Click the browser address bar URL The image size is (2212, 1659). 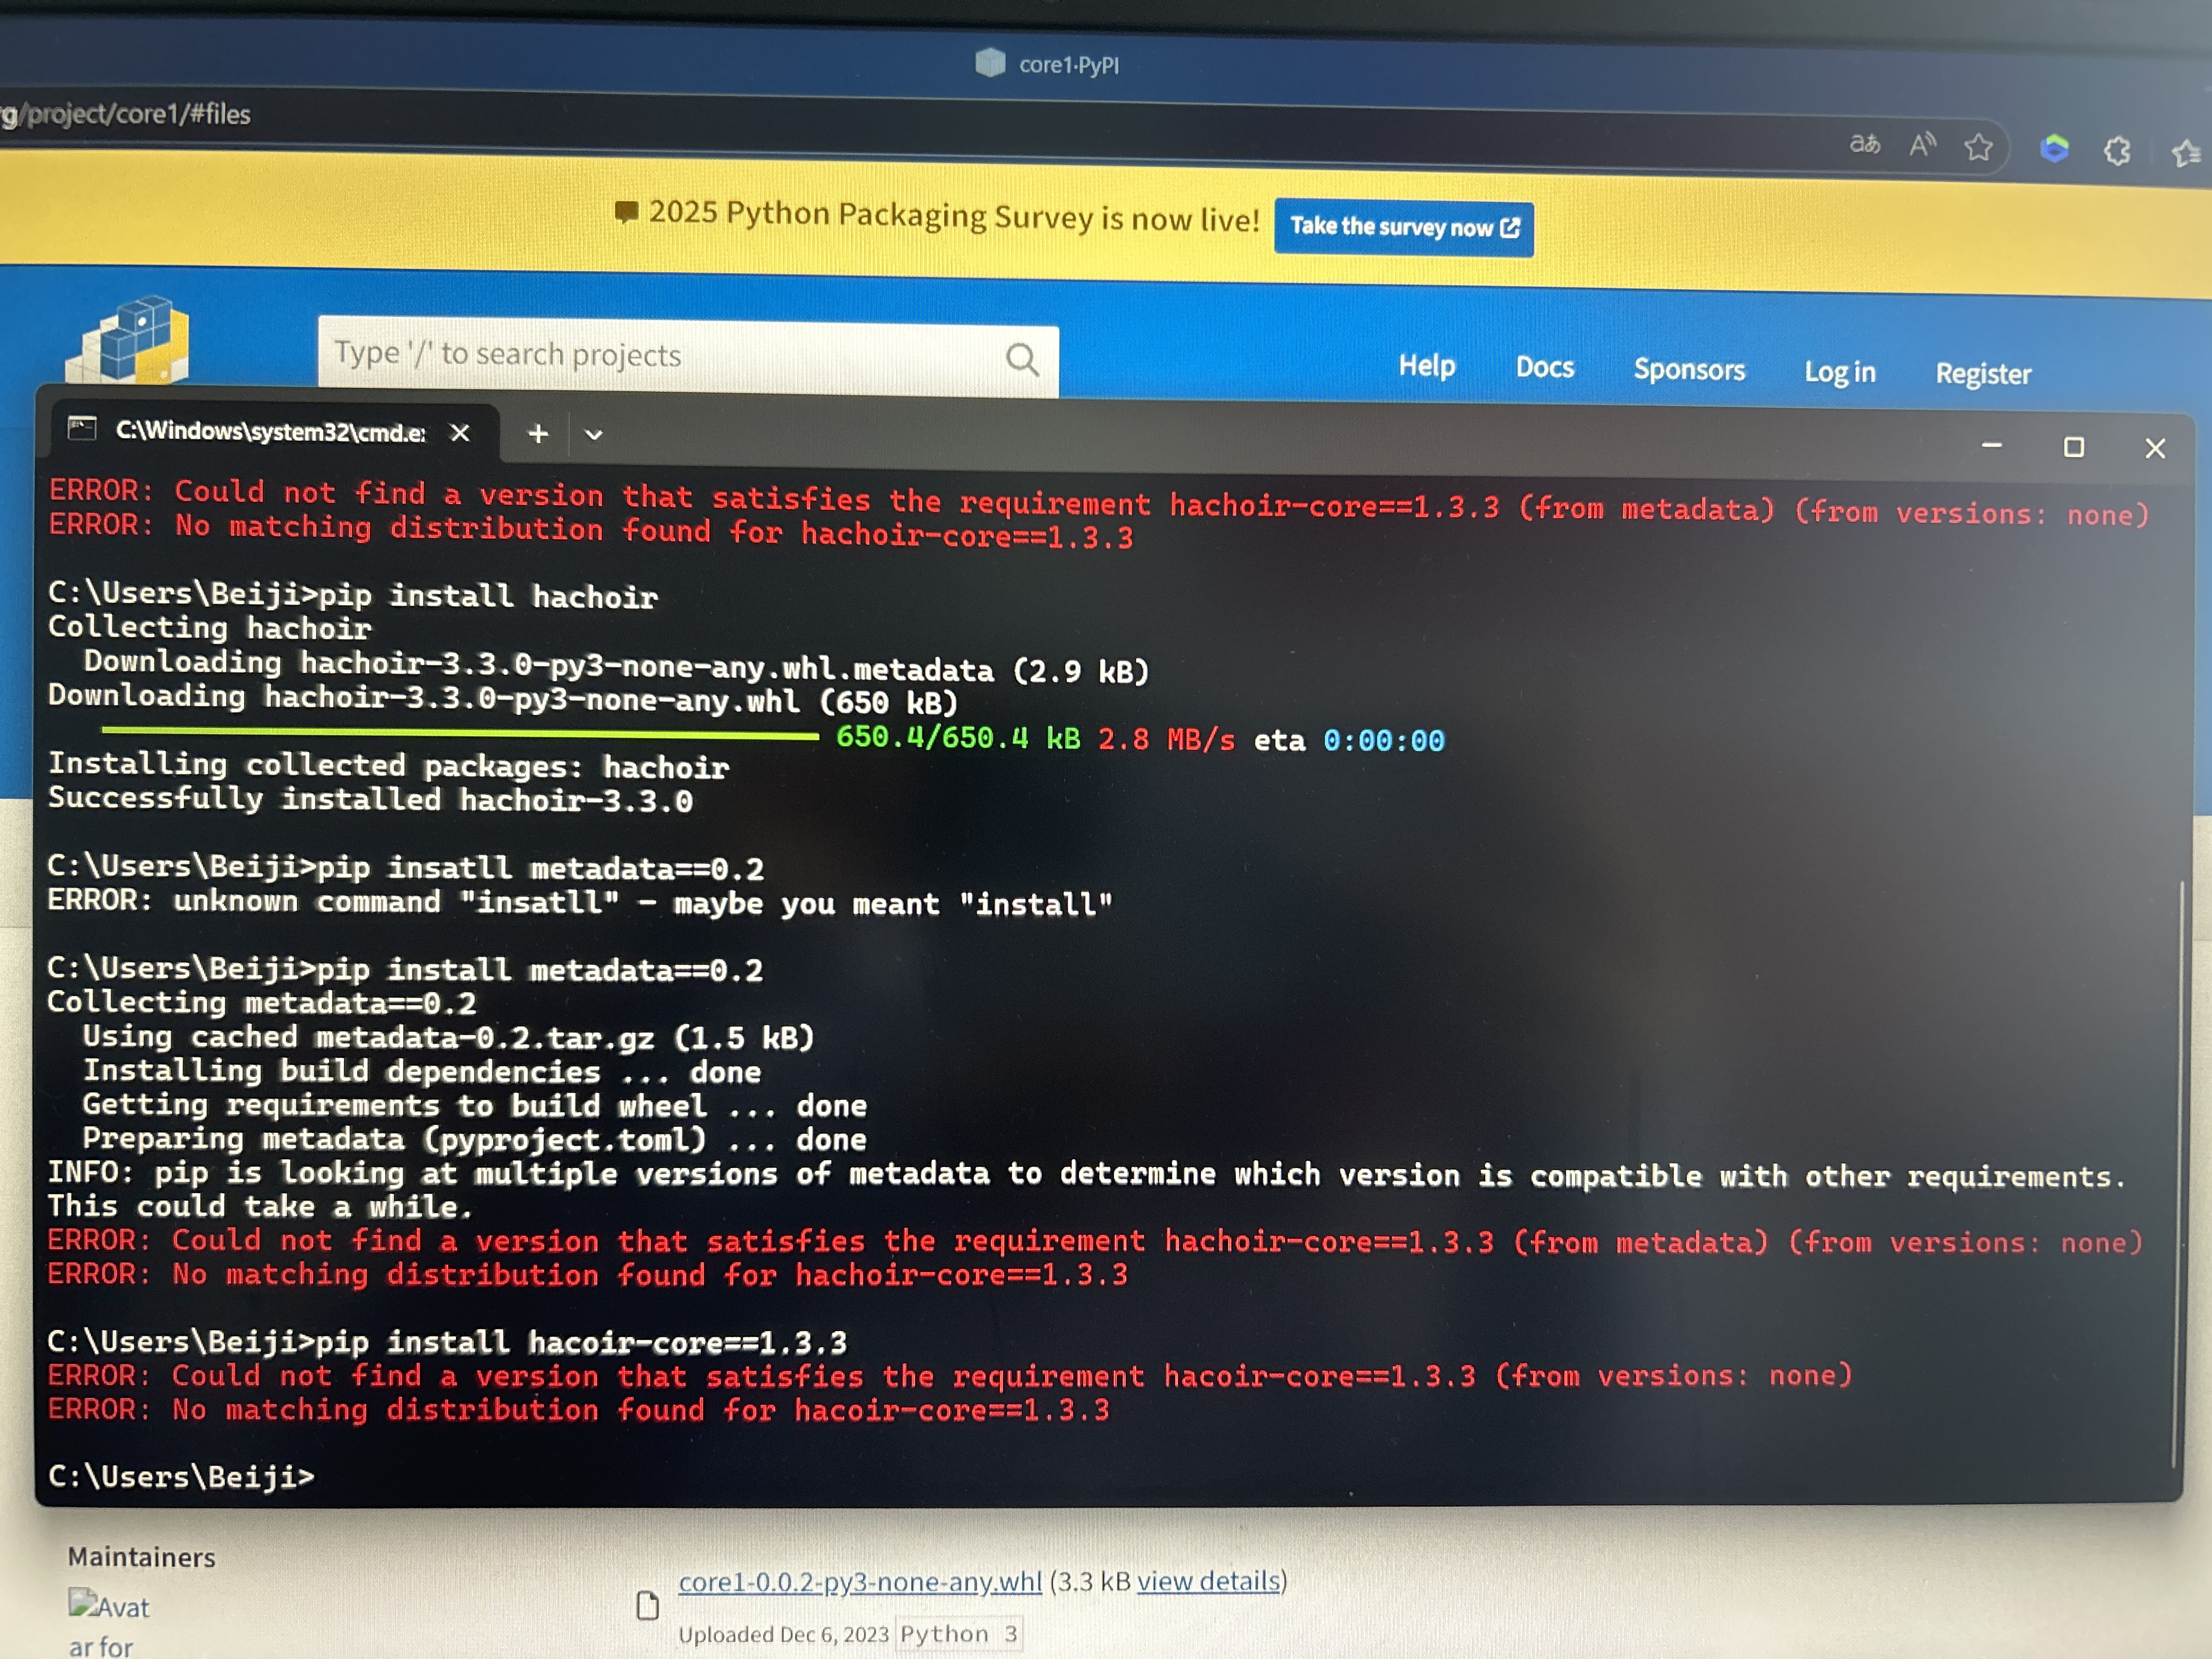126,114
